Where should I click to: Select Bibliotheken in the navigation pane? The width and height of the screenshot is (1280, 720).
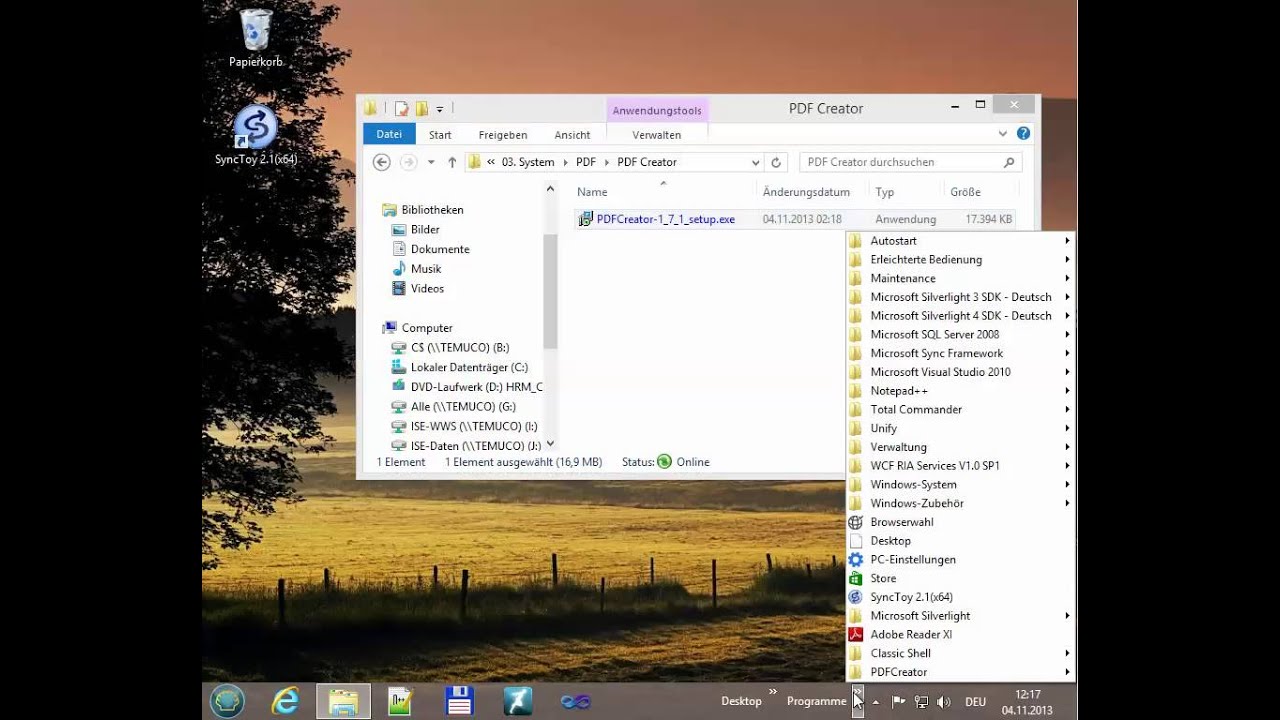point(432,210)
